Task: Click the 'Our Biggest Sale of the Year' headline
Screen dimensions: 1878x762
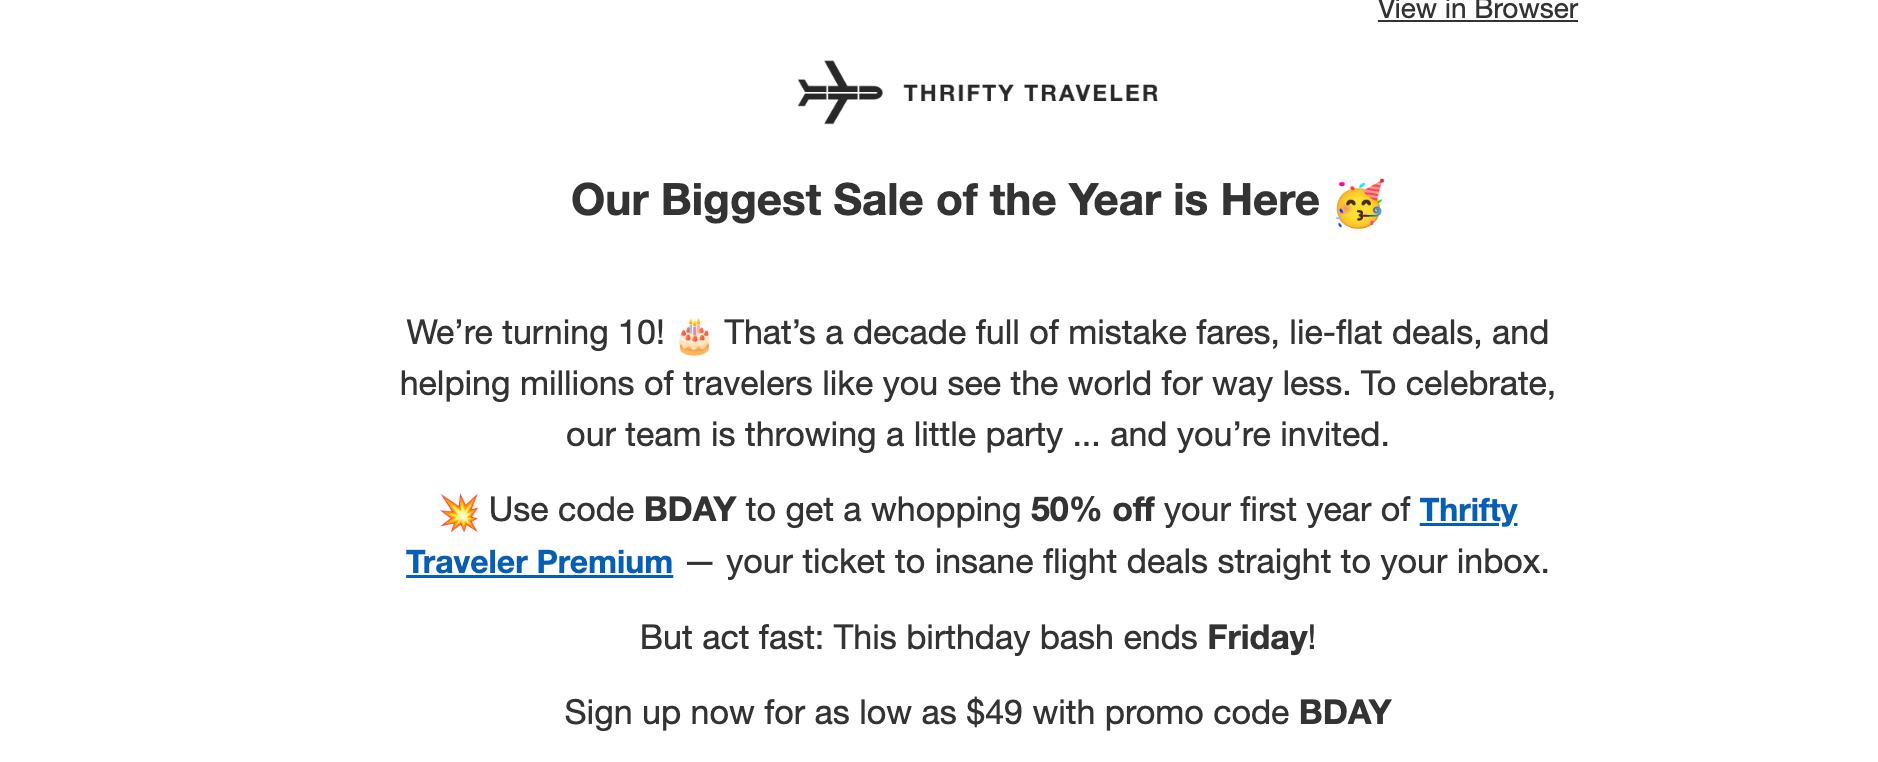Action: tap(944, 200)
